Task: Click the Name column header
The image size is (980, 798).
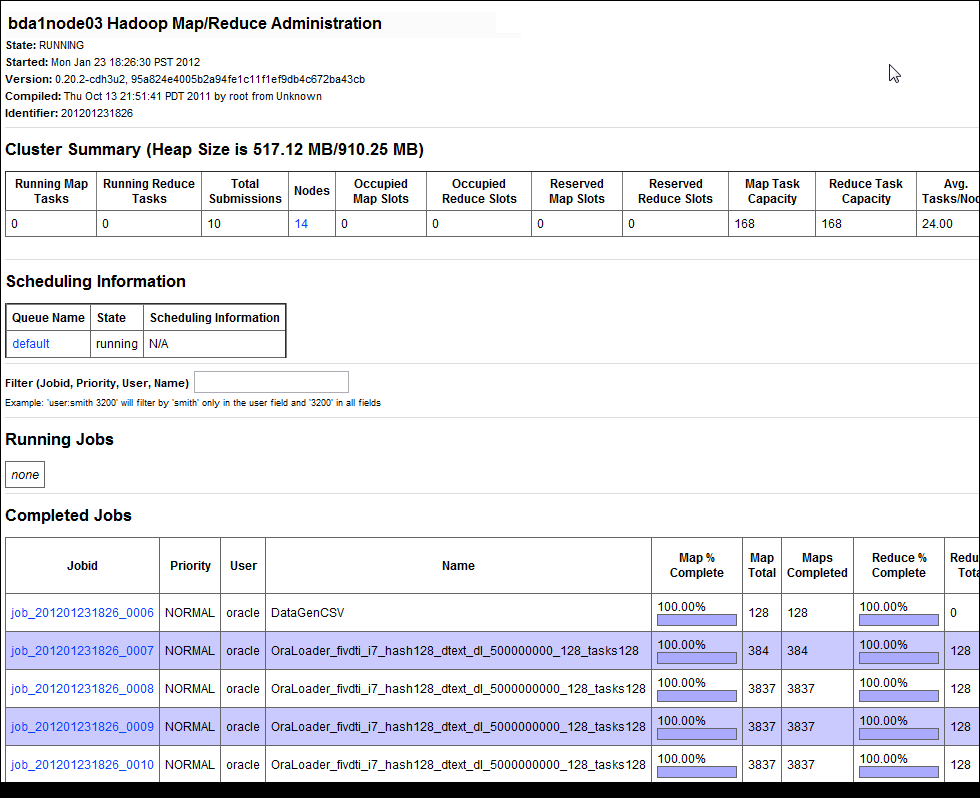Action: tap(458, 566)
